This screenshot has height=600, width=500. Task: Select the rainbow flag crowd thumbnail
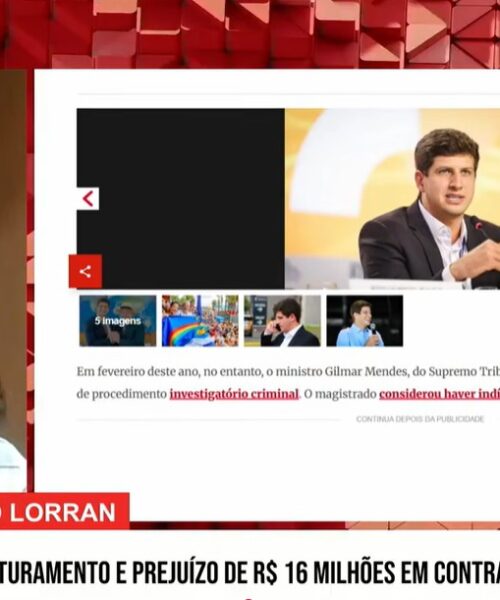(x=200, y=321)
